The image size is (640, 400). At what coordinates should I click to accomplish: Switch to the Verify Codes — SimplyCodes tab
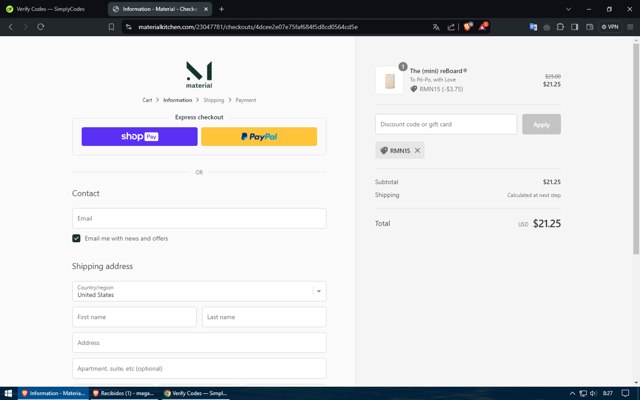click(x=51, y=9)
